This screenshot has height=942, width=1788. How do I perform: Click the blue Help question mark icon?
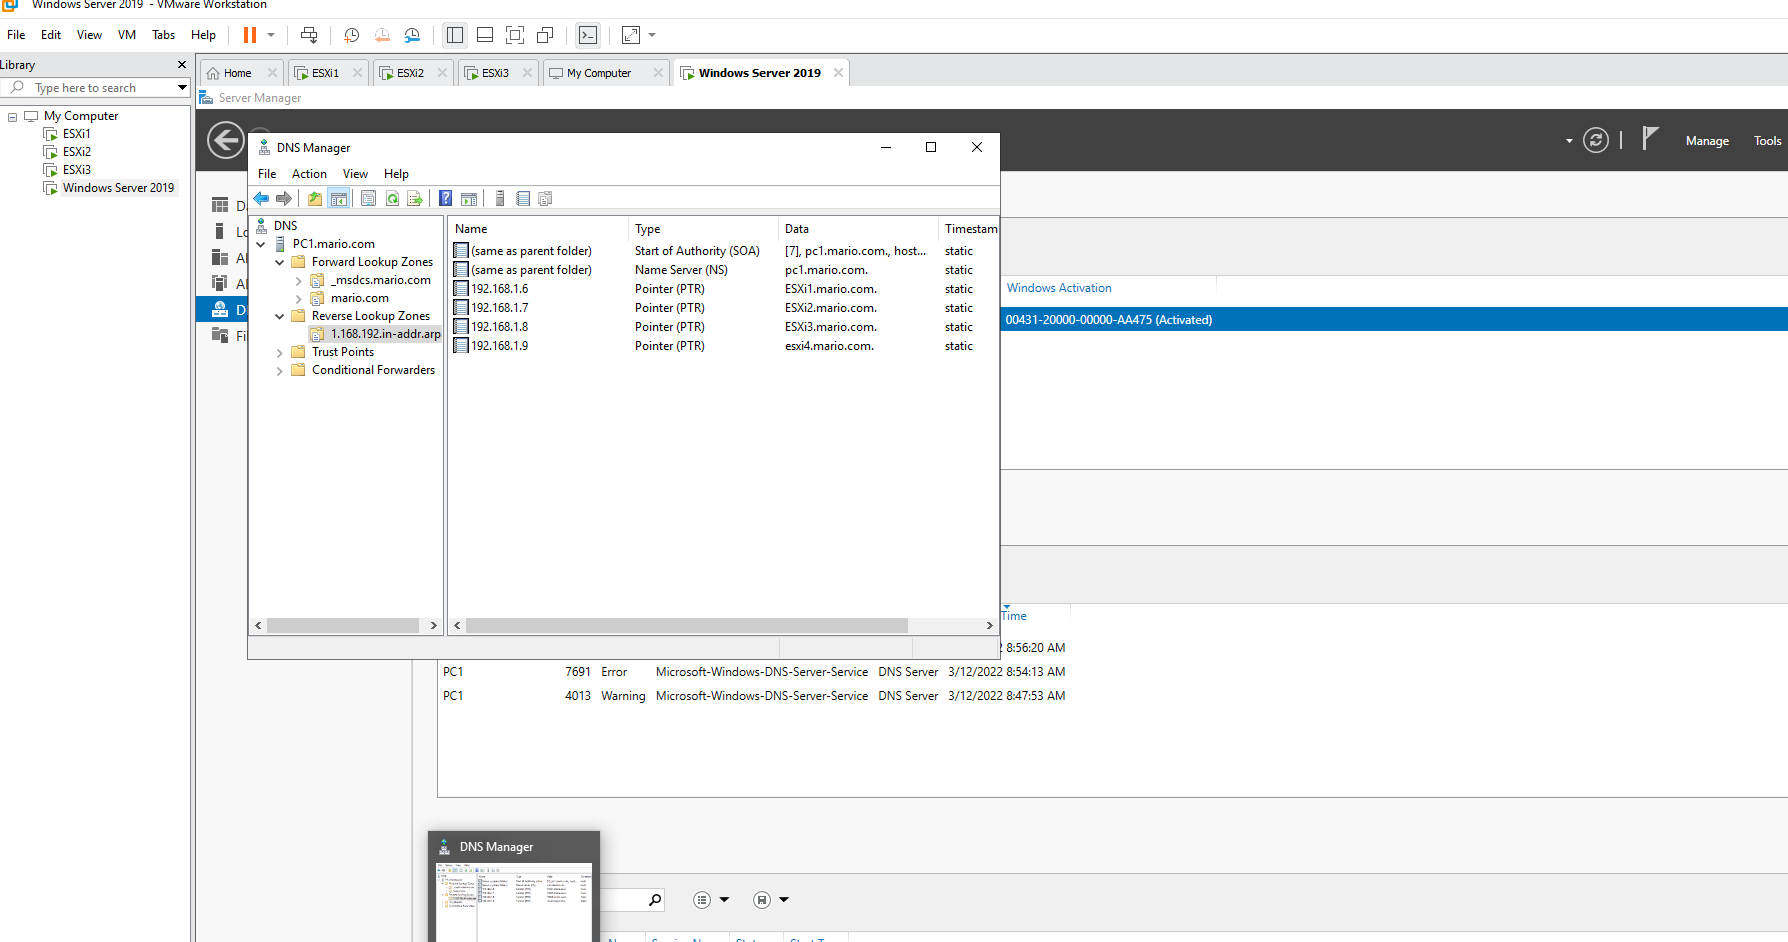click(x=446, y=198)
